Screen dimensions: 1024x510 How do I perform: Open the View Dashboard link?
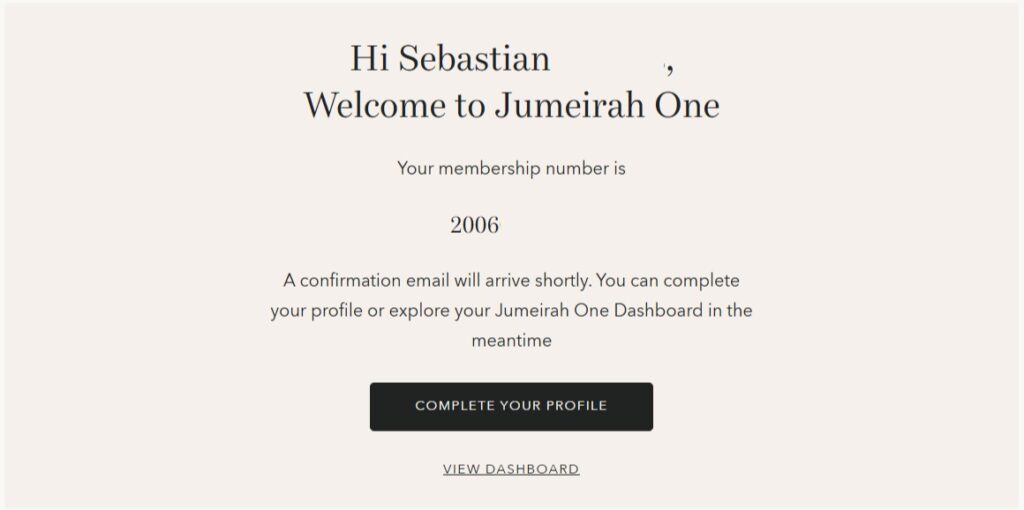click(x=511, y=469)
